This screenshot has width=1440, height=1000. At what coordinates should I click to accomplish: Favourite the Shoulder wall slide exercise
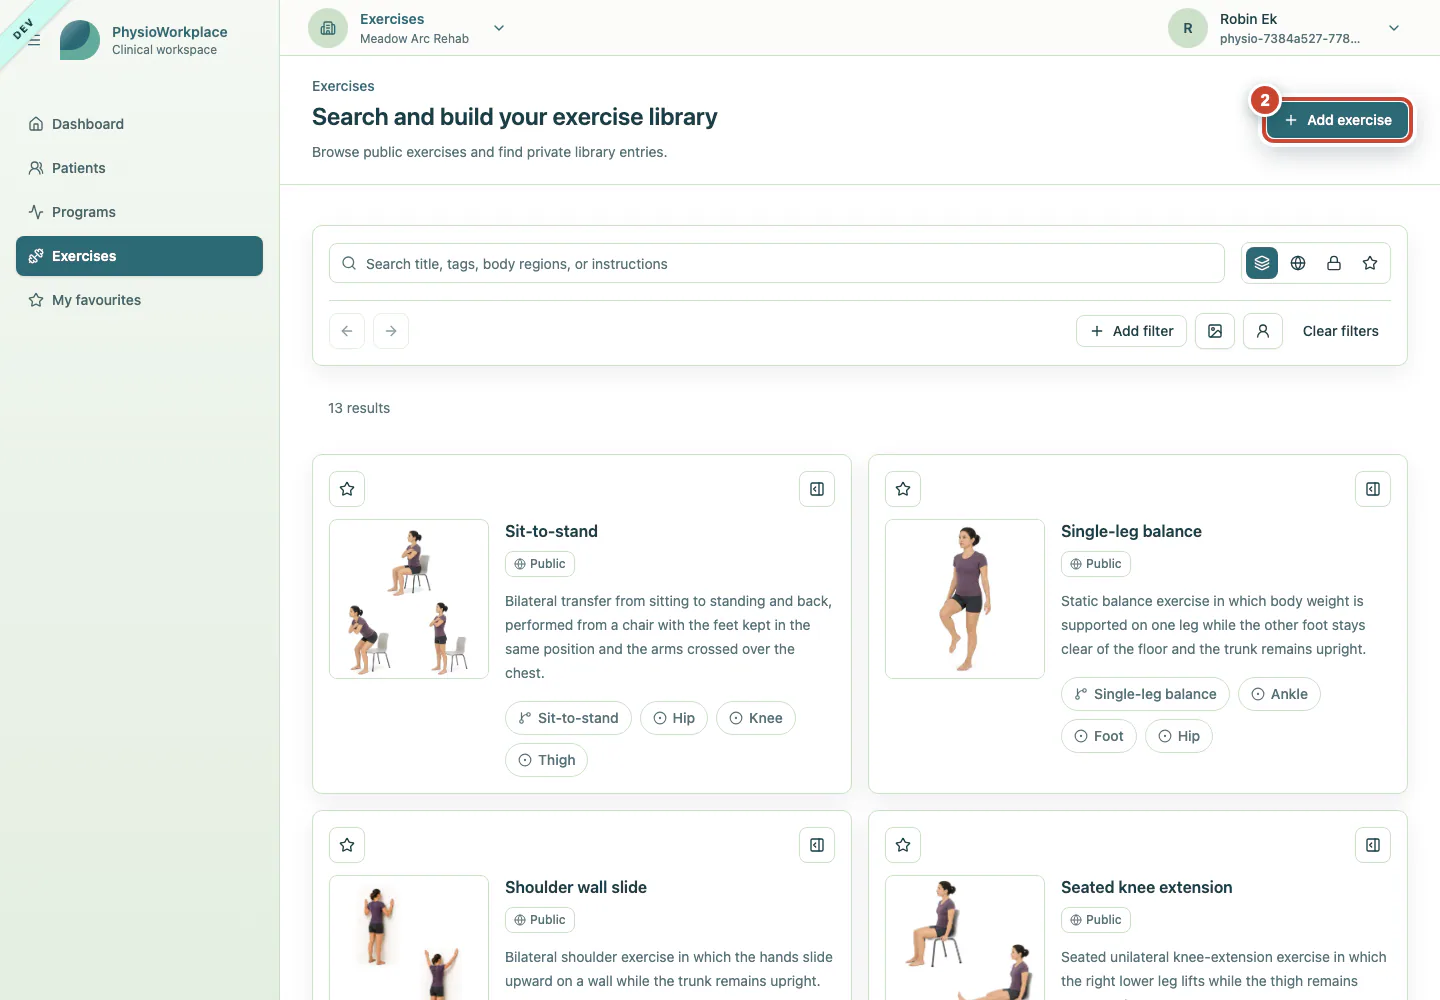click(347, 845)
